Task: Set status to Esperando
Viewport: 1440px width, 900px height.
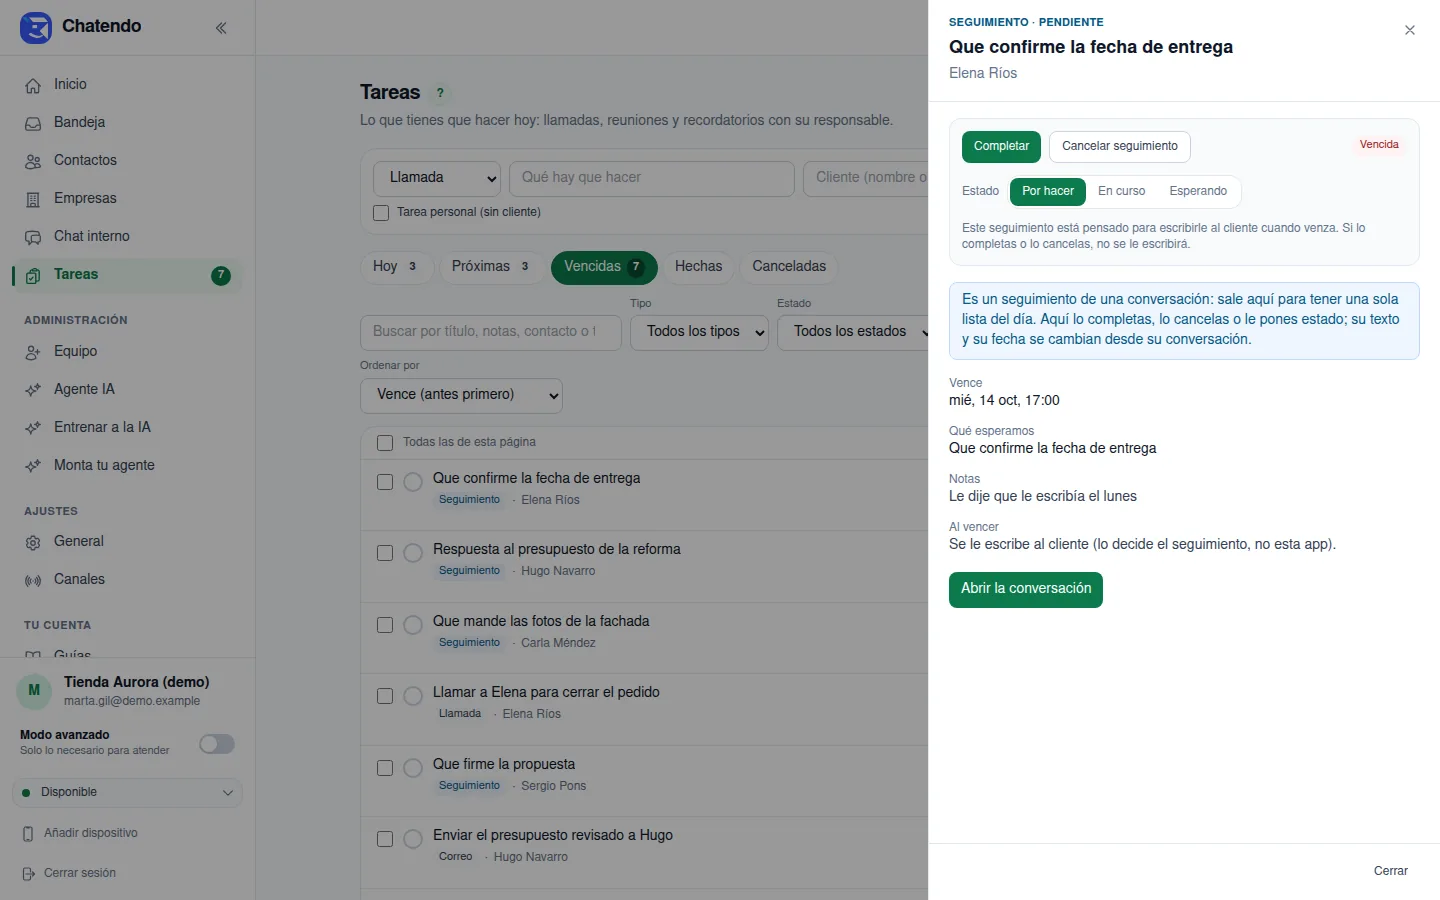Action: point(1198,191)
